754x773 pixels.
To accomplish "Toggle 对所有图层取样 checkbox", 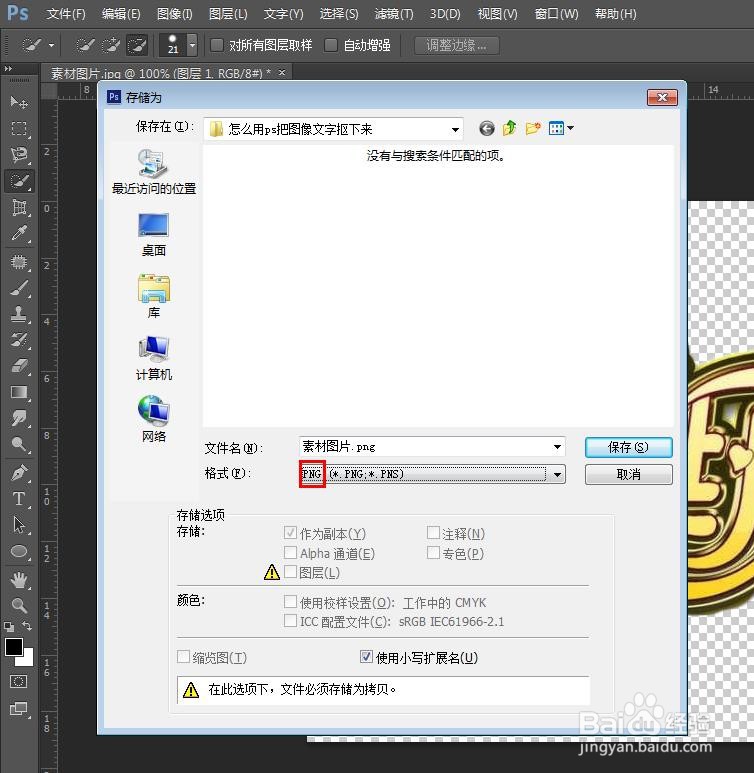I will click(217, 45).
